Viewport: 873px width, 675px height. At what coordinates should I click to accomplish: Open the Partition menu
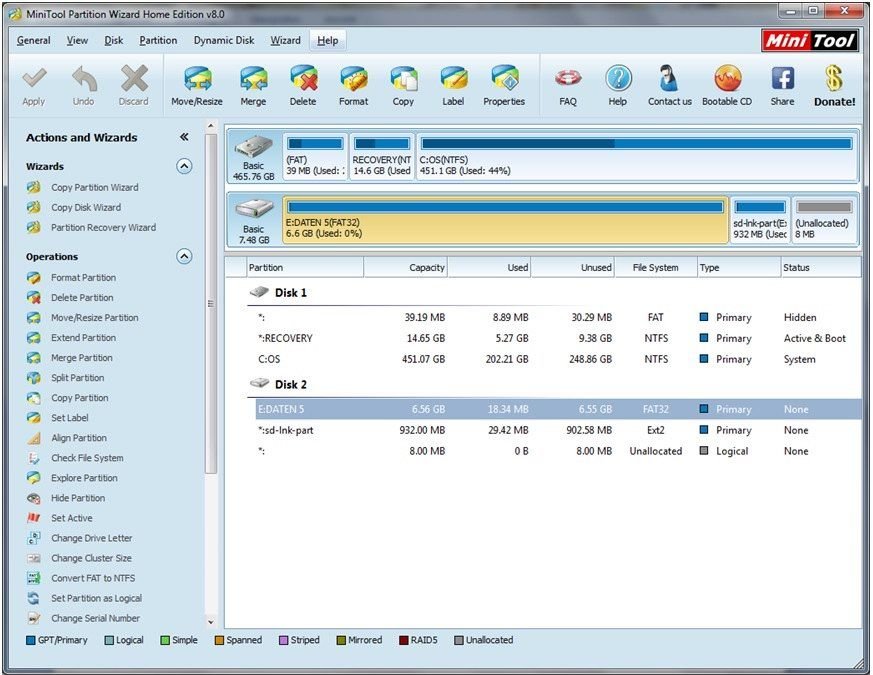coord(158,40)
